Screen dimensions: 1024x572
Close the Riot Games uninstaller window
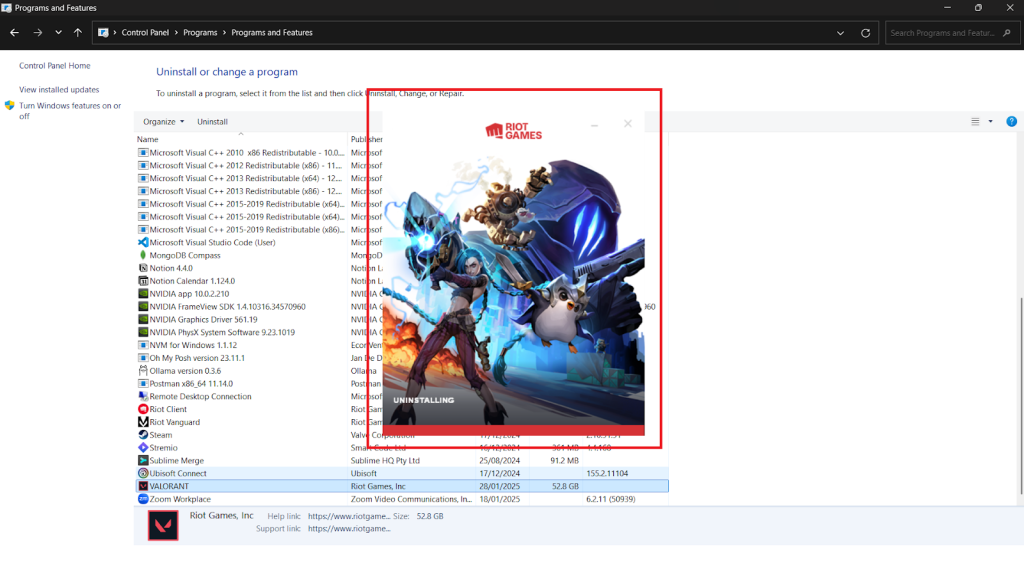point(628,123)
